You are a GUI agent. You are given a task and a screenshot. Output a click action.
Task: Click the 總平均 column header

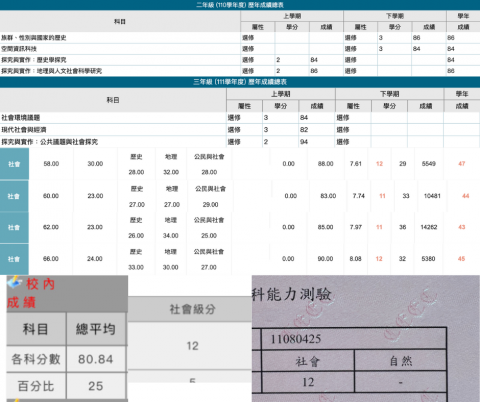pos(96,329)
